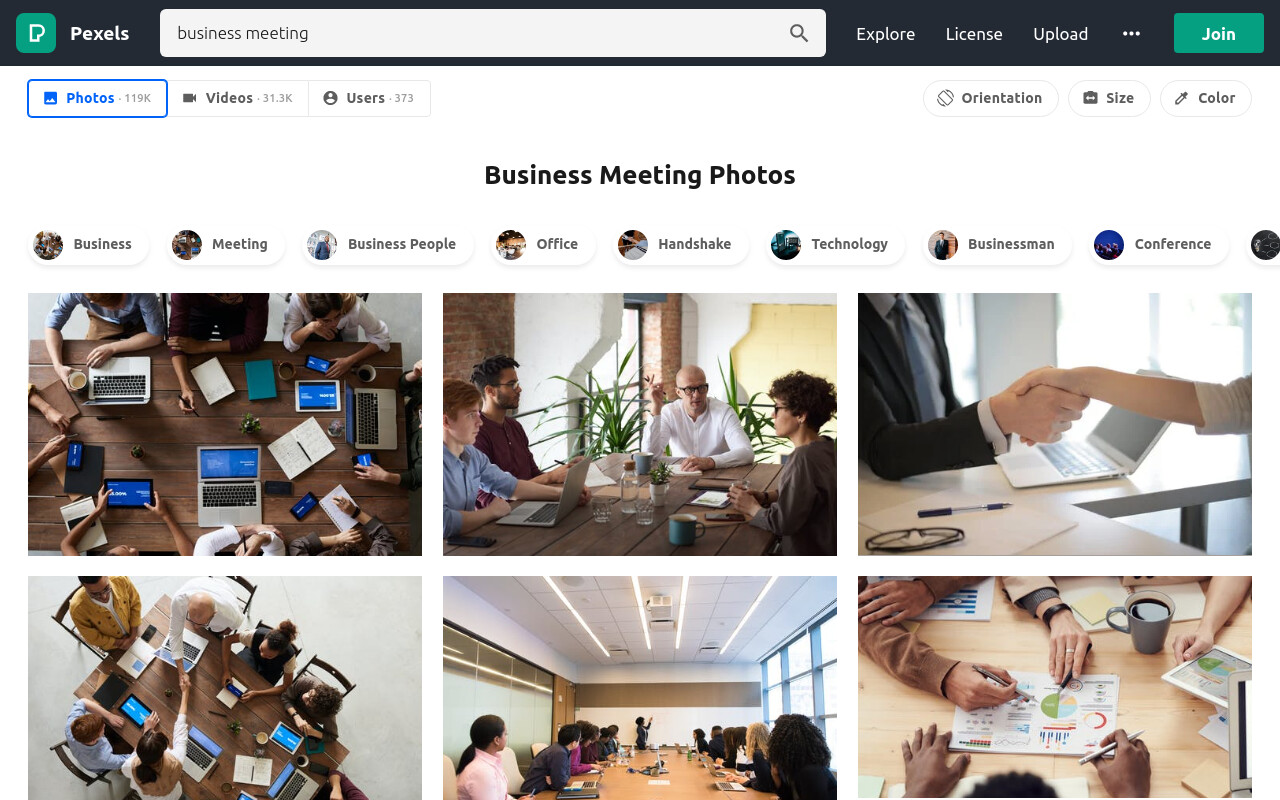Click the search magnifier icon
This screenshot has width=1280, height=800.
pyautogui.click(x=799, y=33)
